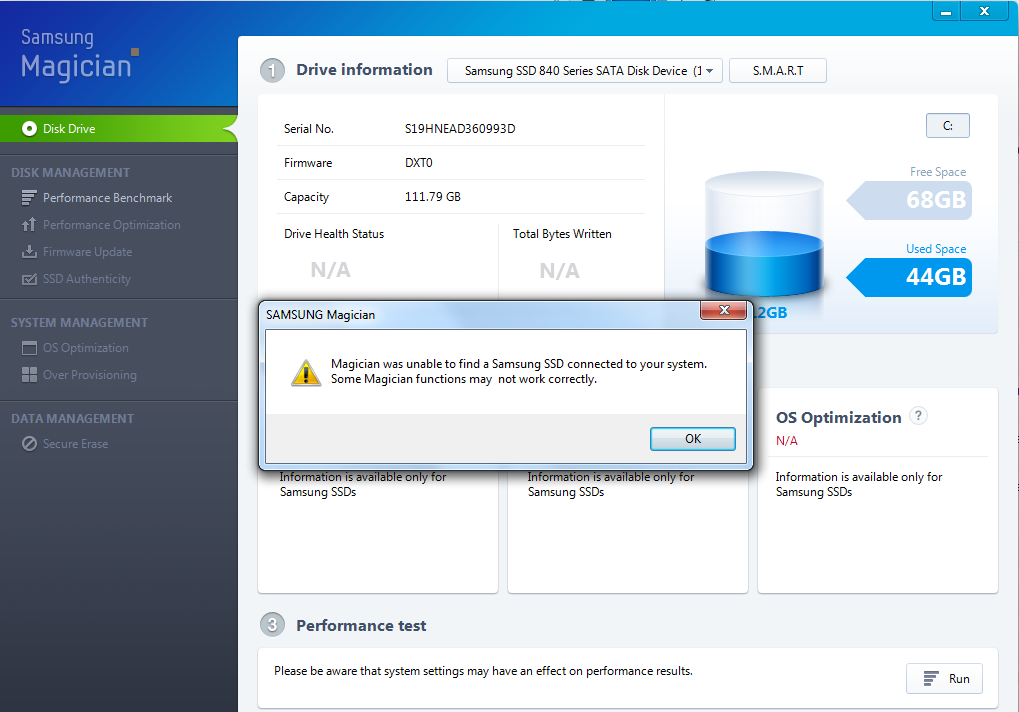Image resolution: width=1019 pixels, height=712 pixels.
Task: Click the SSD Authenticity checkmark icon
Action: (x=29, y=279)
